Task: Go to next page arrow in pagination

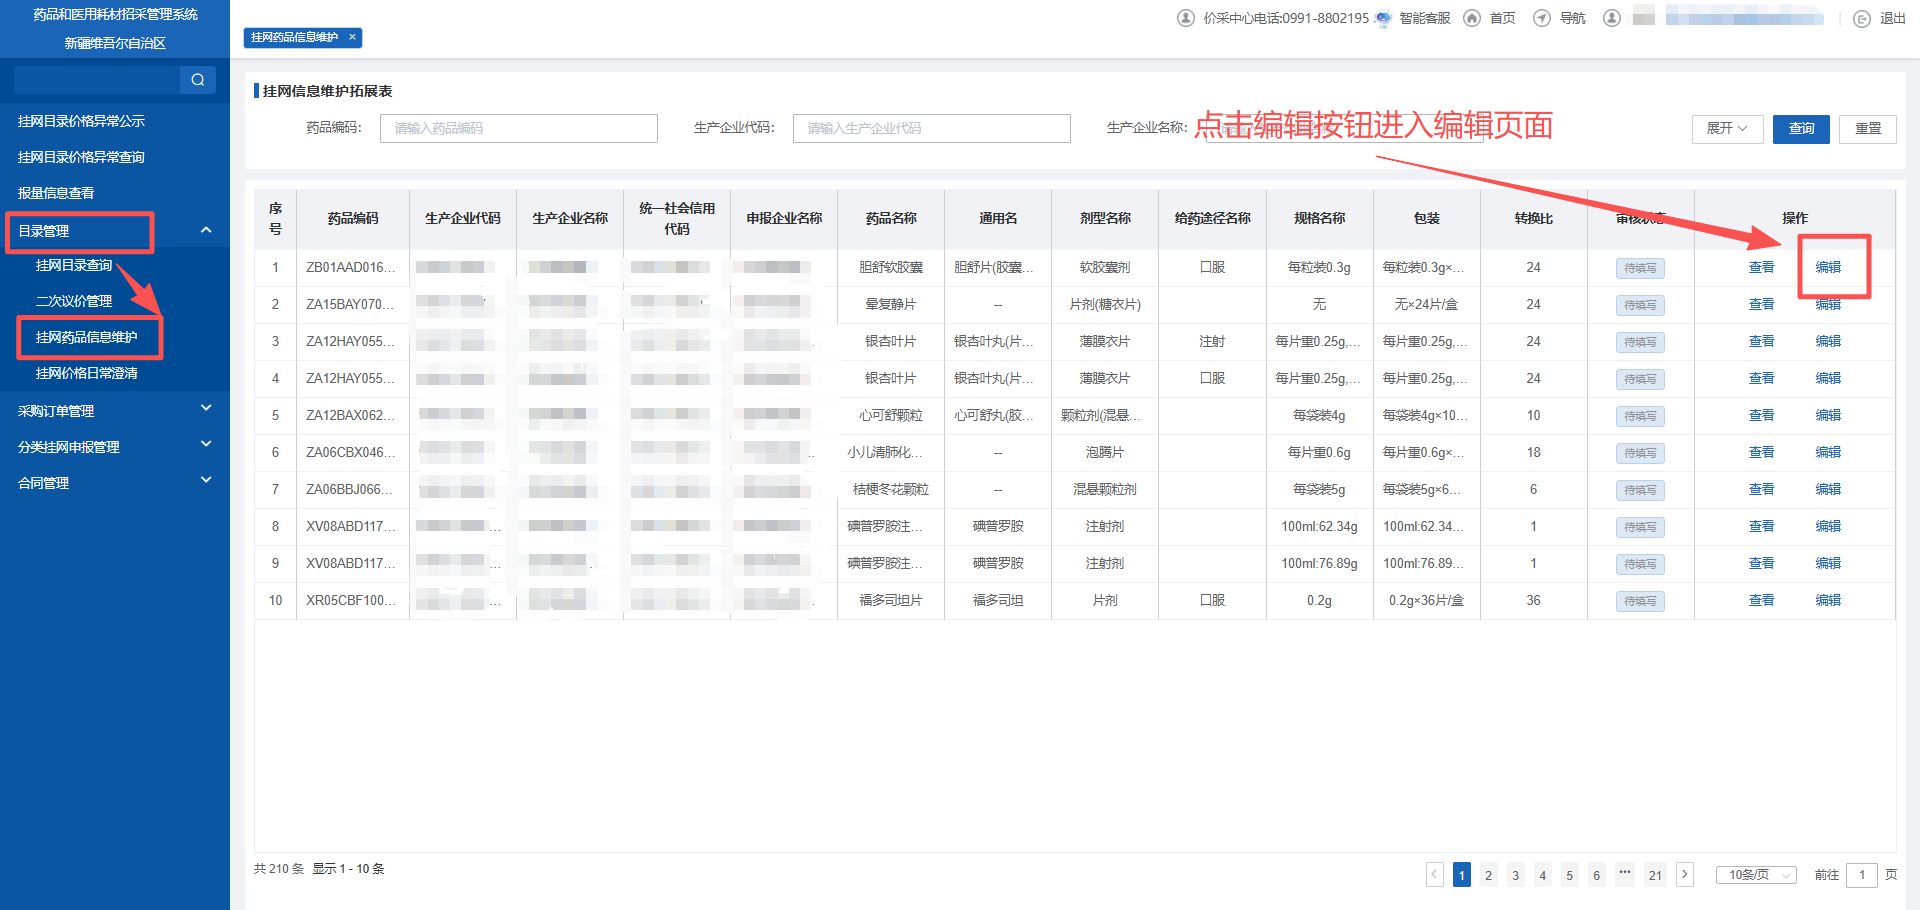Action: (1685, 874)
